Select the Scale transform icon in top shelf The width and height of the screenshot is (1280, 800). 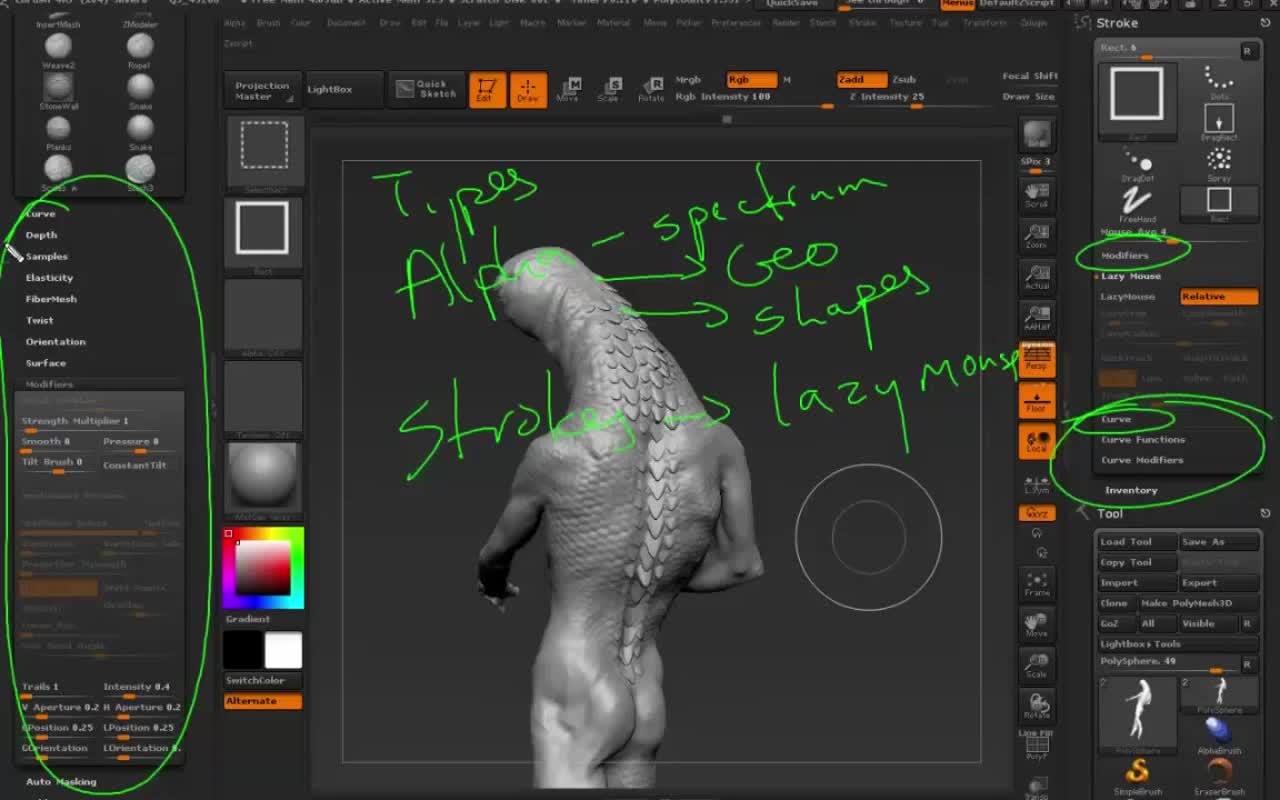click(609, 90)
